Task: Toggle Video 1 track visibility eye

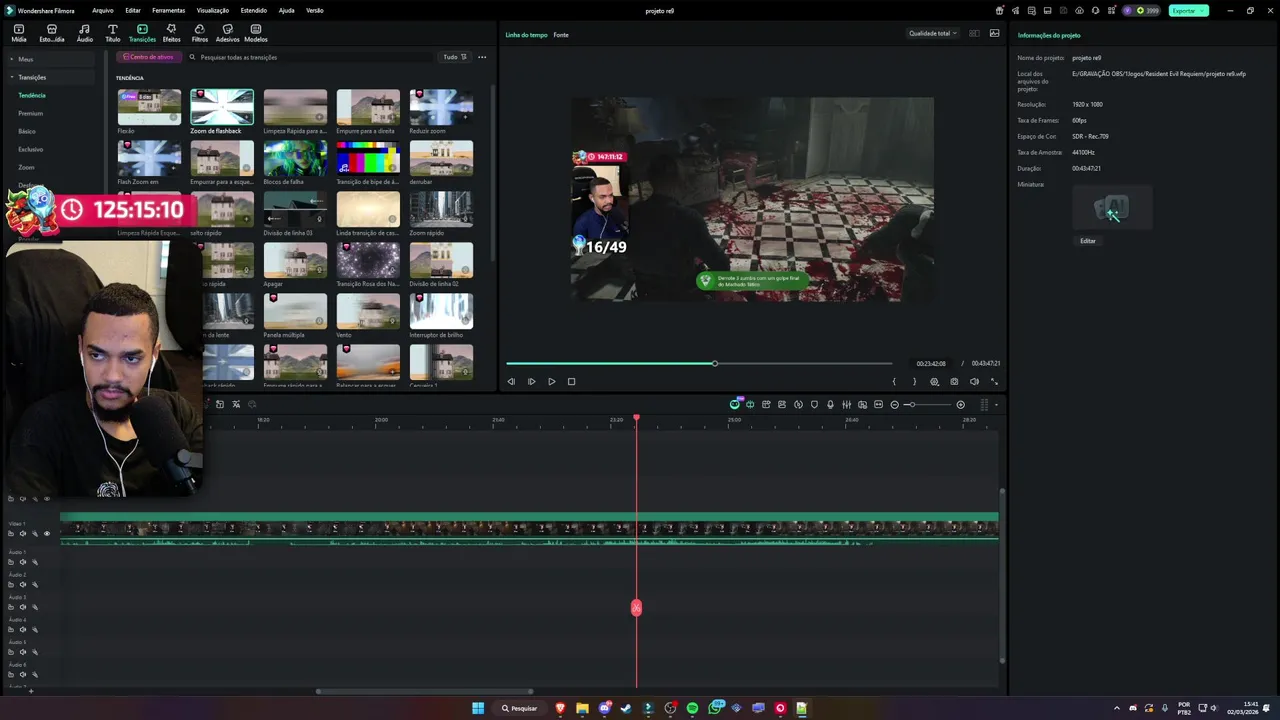Action: click(x=46, y=533)
